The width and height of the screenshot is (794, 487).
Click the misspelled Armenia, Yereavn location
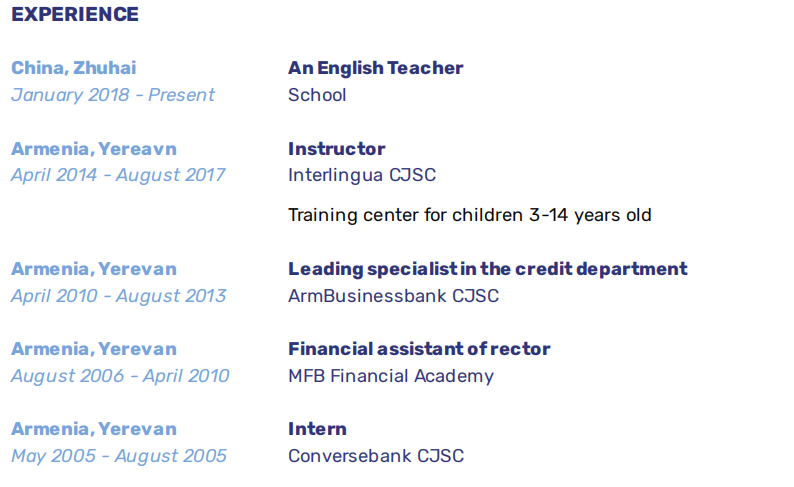coord(94,149)
